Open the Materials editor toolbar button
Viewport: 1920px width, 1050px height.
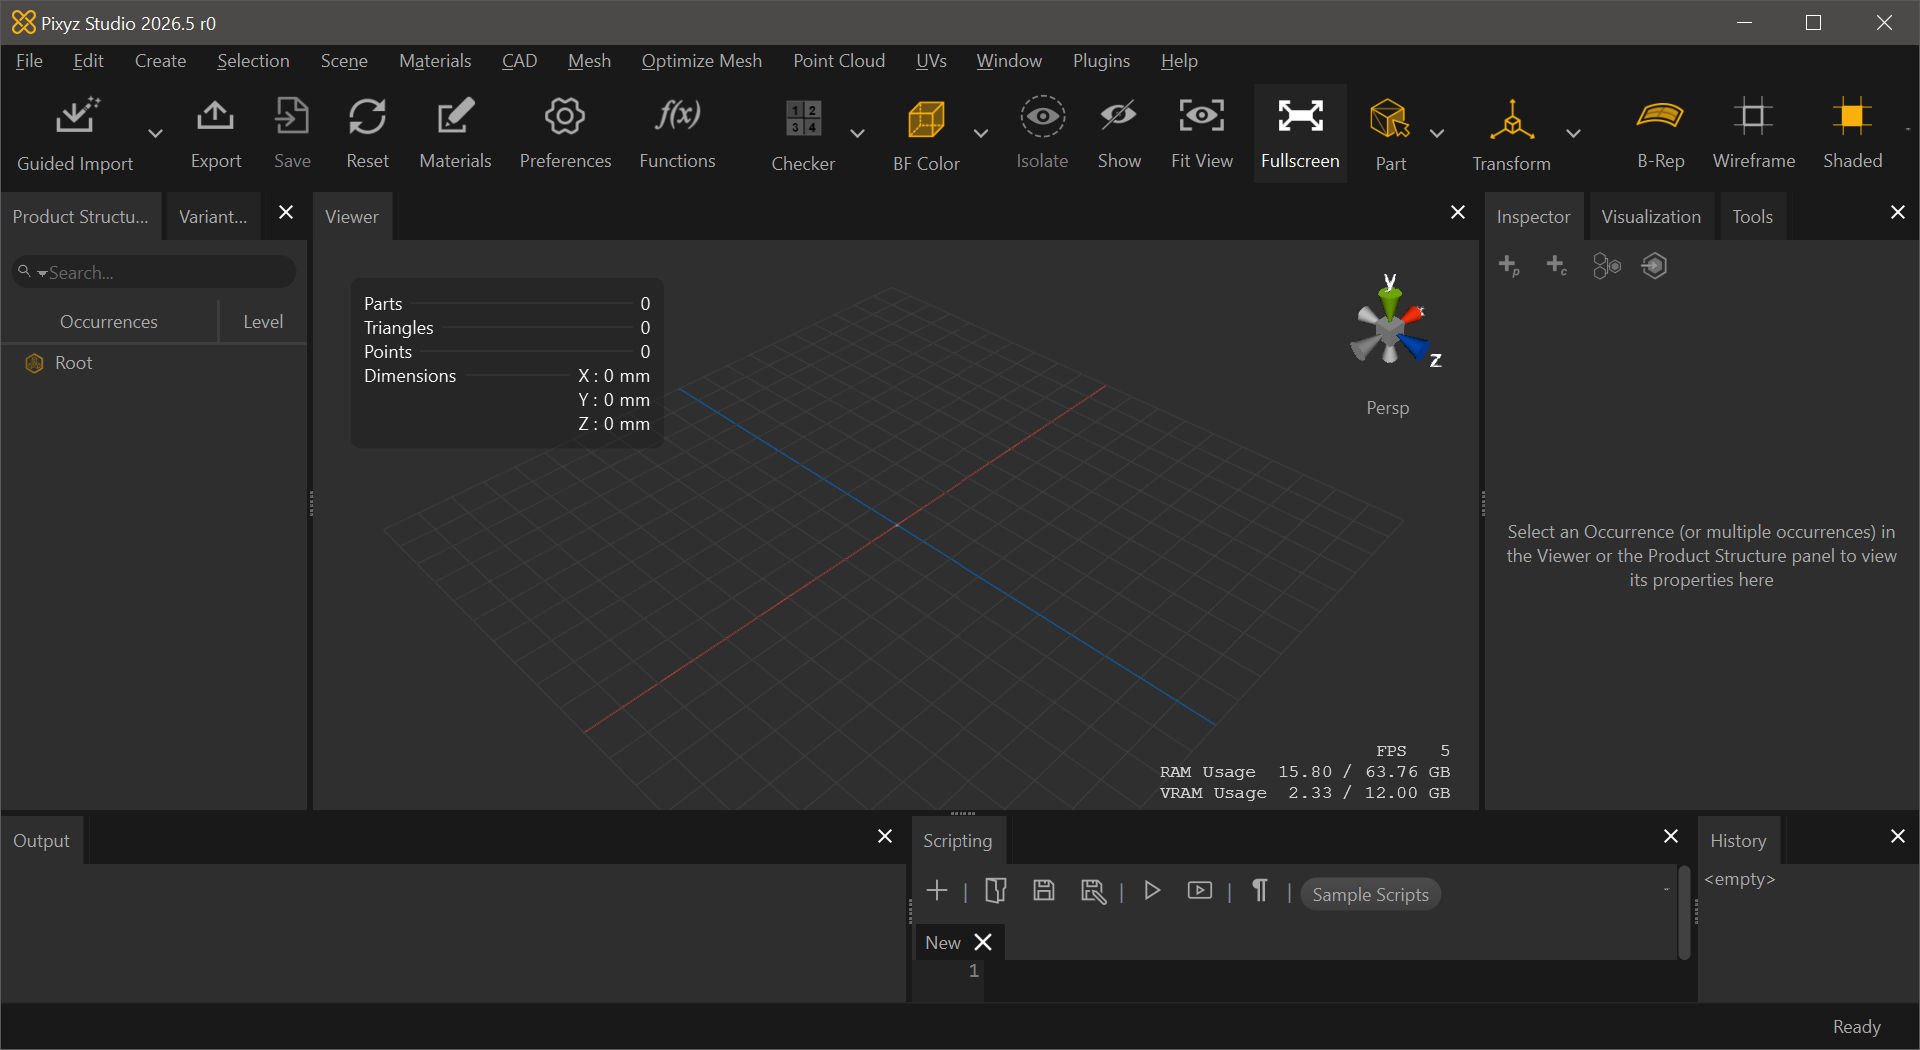pos(455,133)
